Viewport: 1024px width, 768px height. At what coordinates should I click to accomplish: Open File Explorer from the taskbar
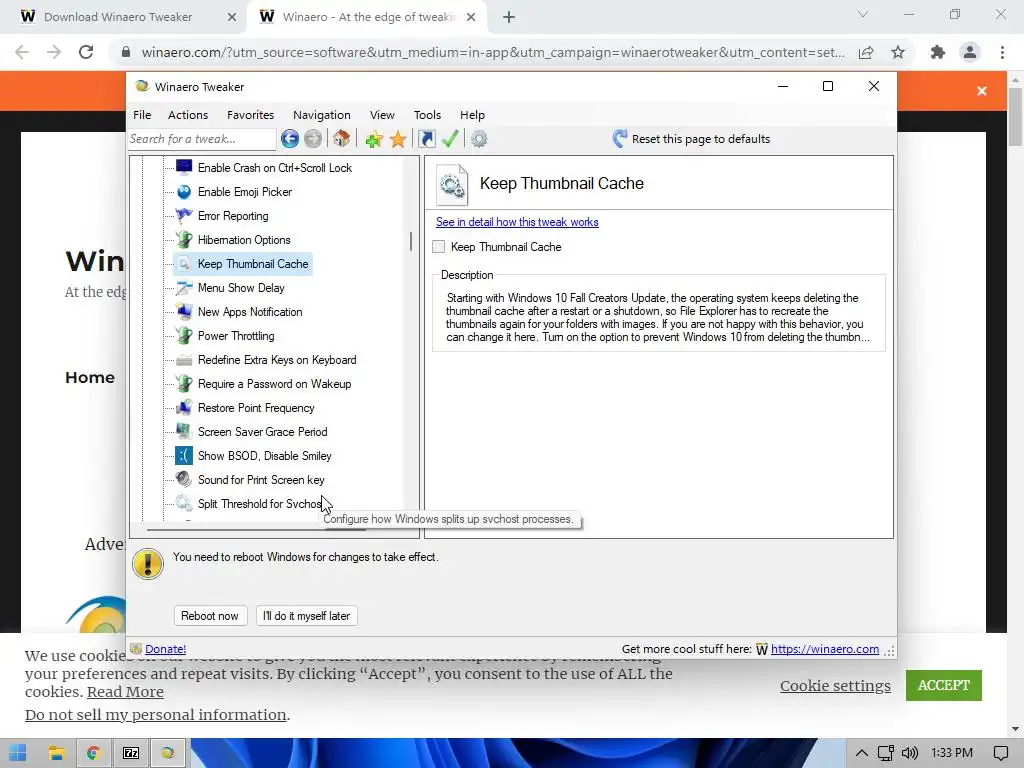click(x=56, y=753)
